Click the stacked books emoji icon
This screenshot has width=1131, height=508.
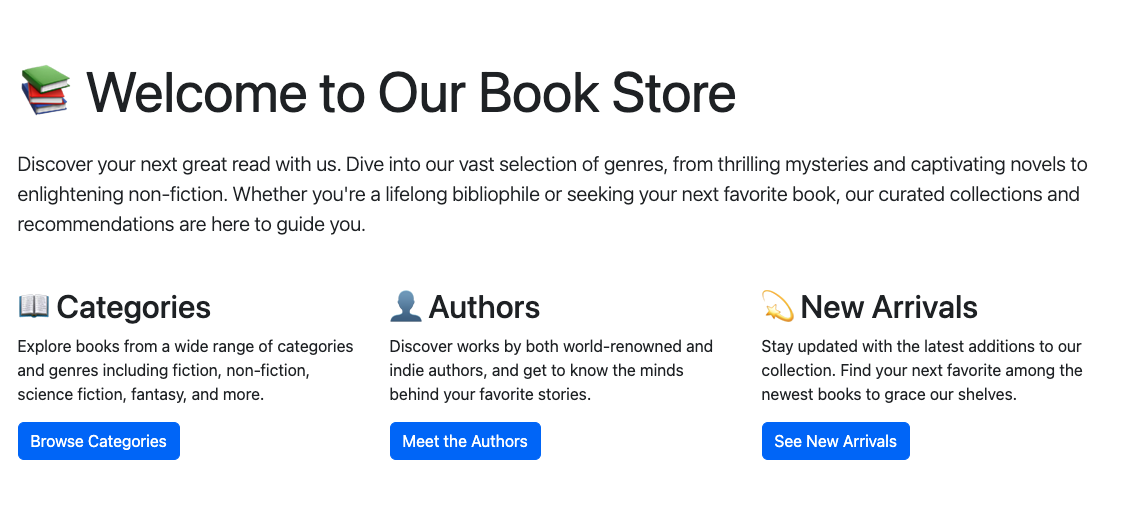[45, 89]
